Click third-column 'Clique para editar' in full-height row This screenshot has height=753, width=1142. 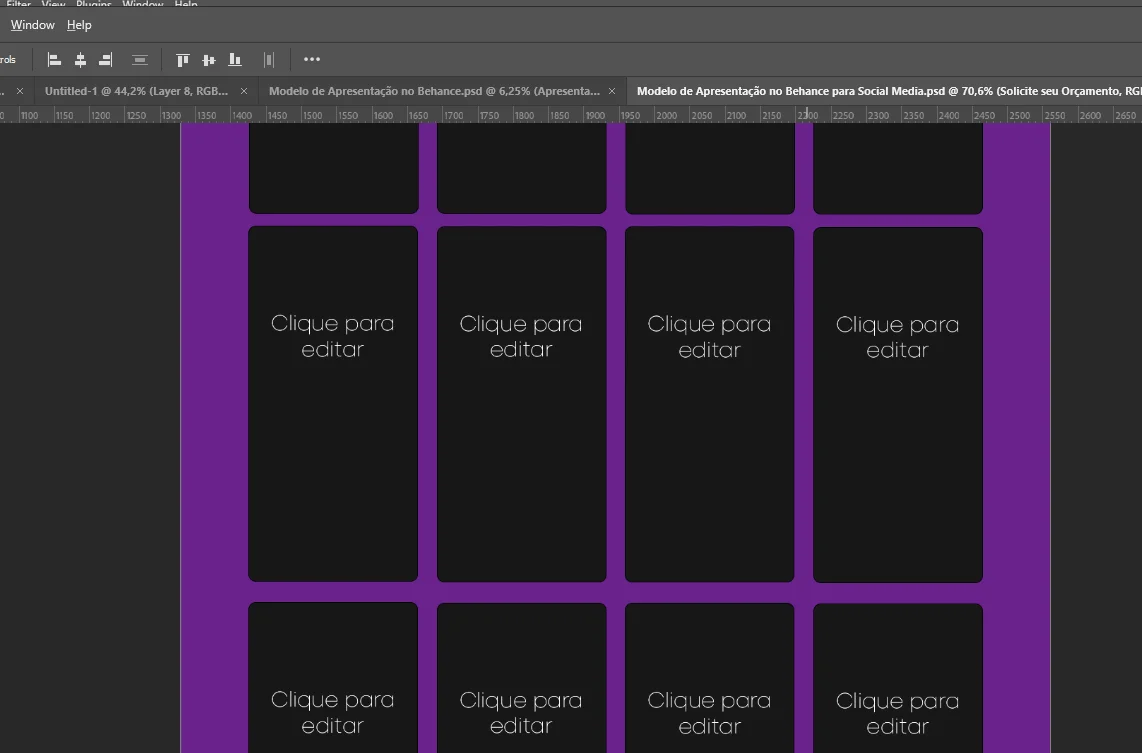(709, 337)
